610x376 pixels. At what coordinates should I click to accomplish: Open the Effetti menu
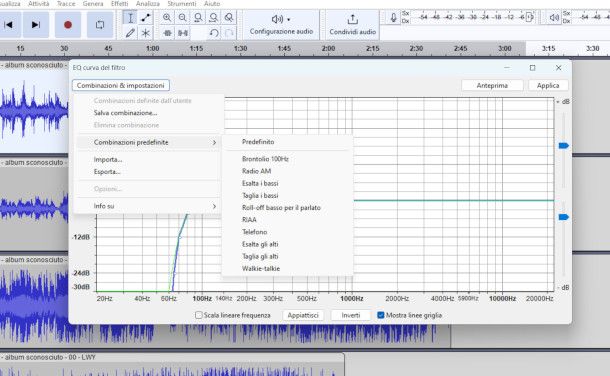coord(119,4)
